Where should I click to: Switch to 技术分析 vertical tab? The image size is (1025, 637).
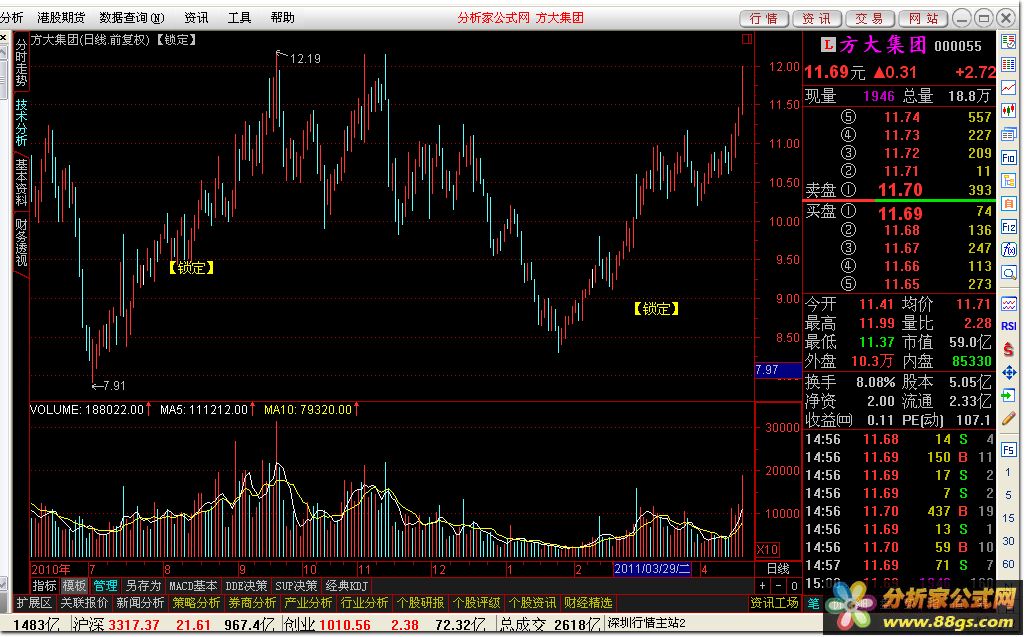[21, 122]
